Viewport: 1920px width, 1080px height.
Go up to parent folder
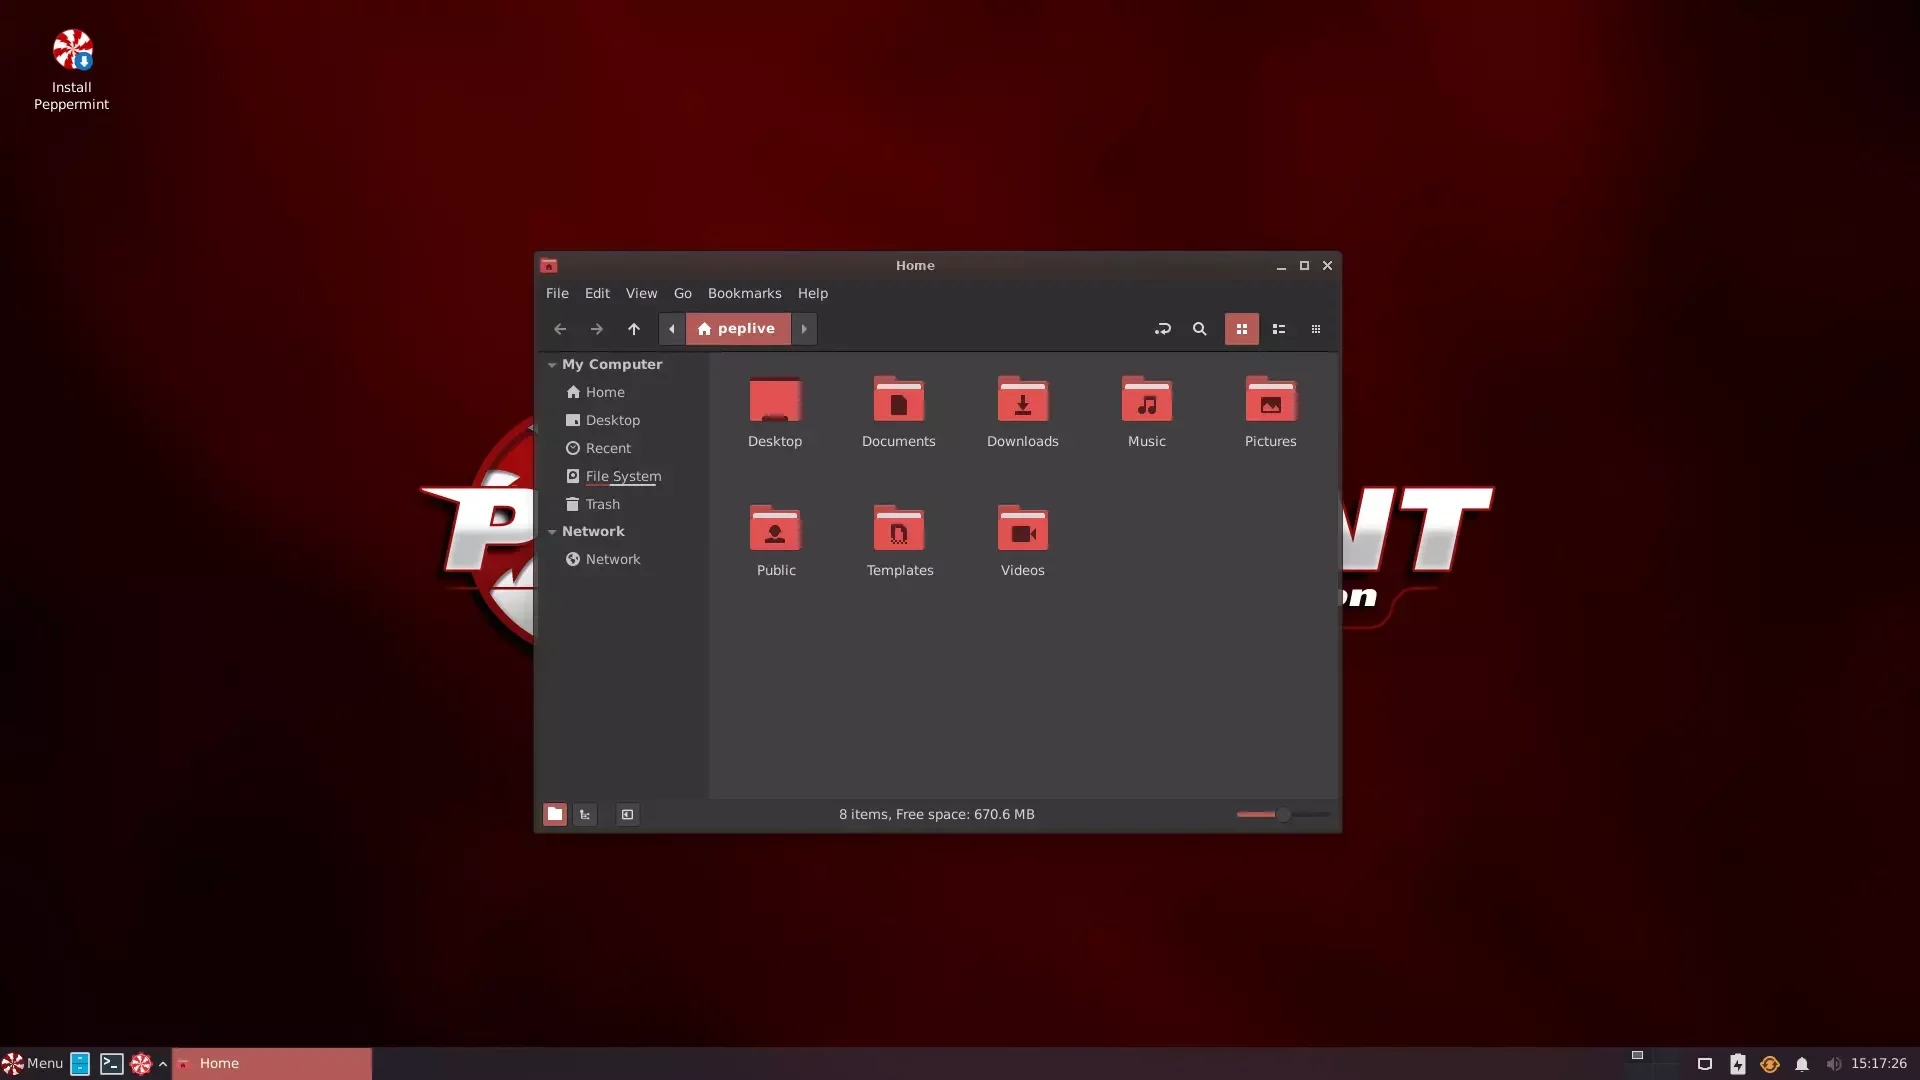pos(634,329)
